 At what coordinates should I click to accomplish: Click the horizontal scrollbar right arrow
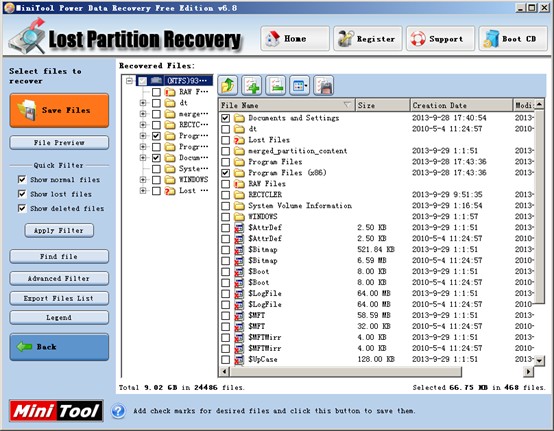pyautogui.click(x=528, y=372)
